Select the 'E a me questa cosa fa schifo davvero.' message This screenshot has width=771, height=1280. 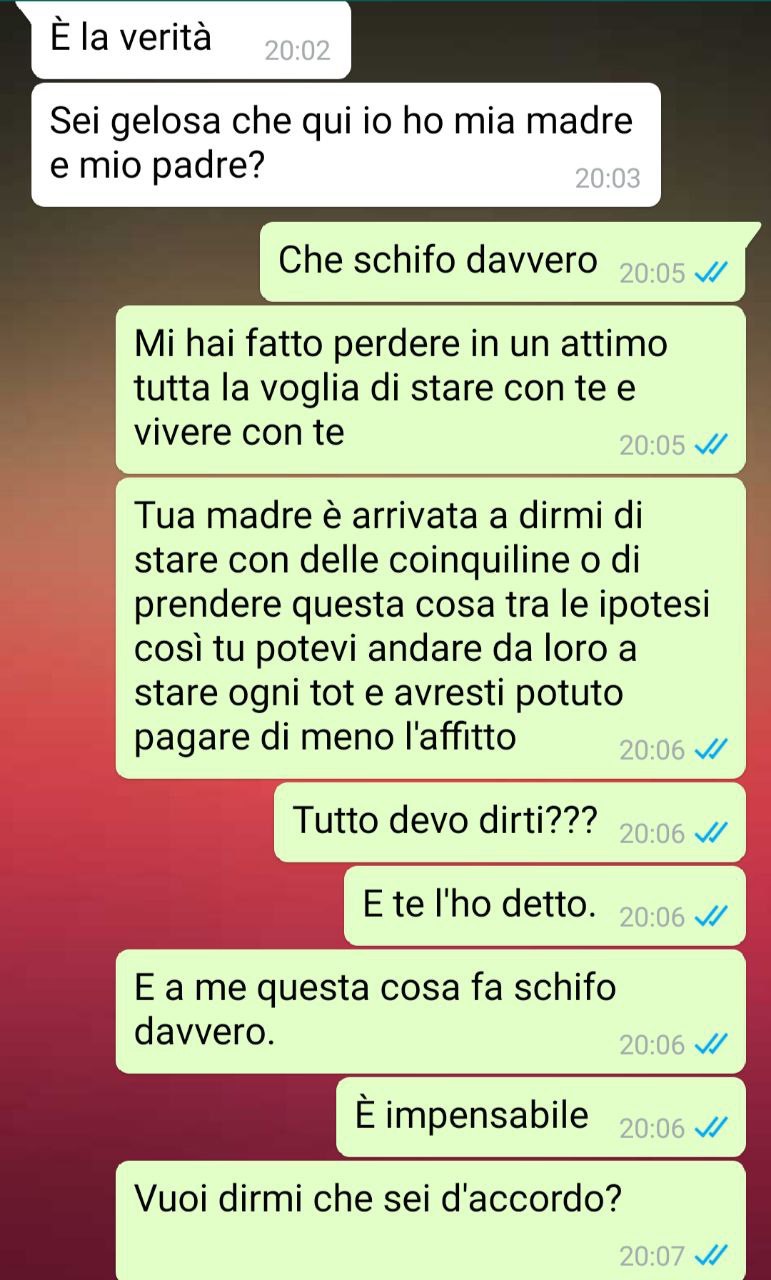(x=431, y=1011)
